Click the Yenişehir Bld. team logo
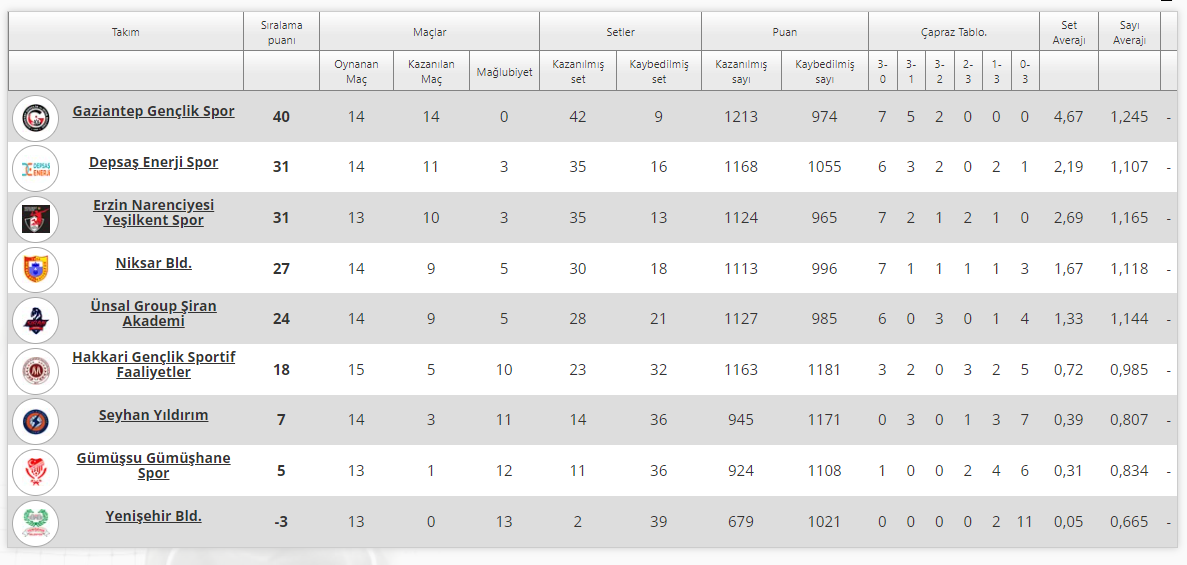Screen dimensions: 1187x565 click(x=35, y=523)
